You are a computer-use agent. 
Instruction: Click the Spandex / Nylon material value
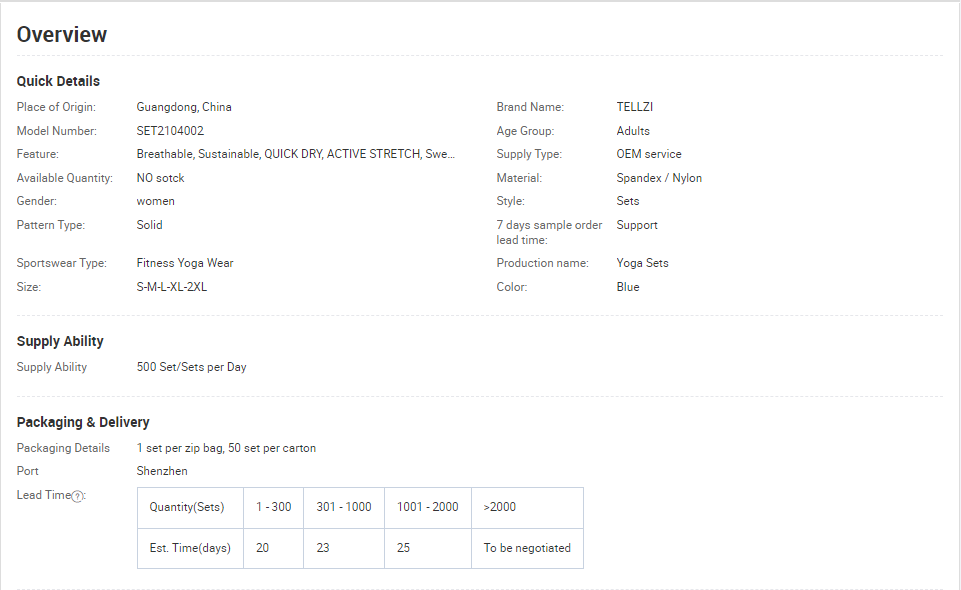click(x=659, y=178)
